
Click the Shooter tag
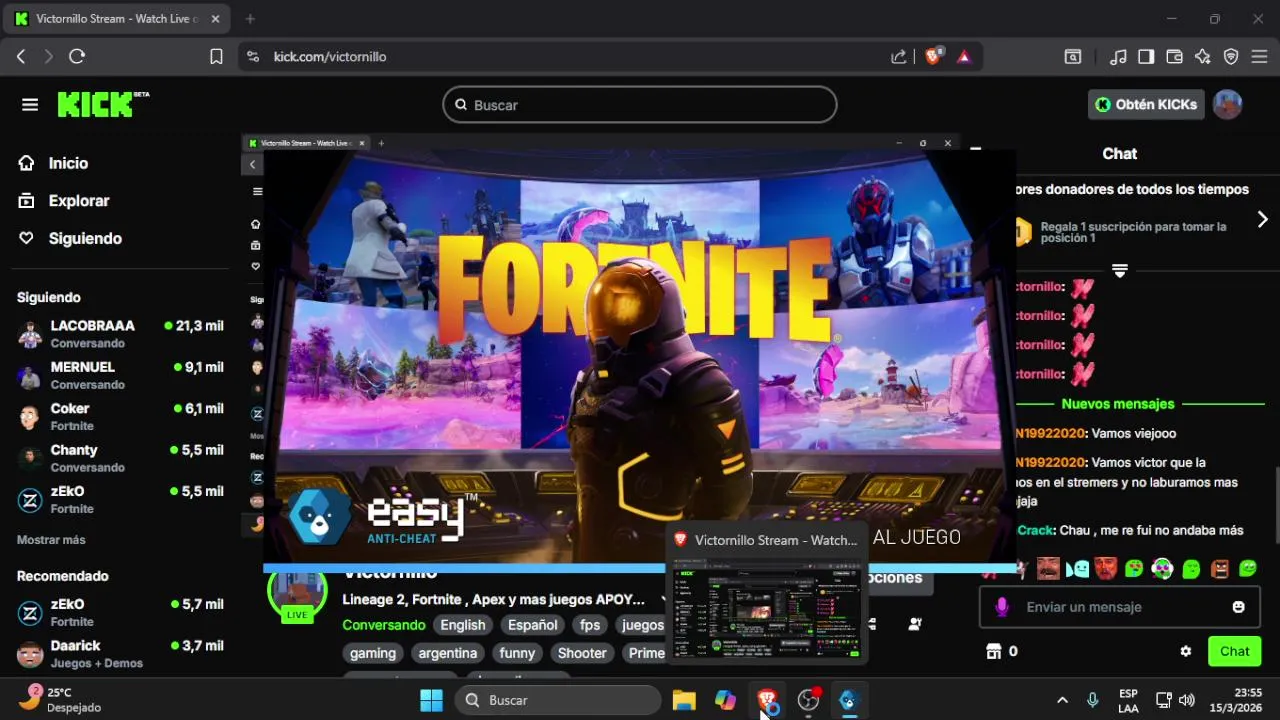pyautogui.click(x=582, y=653)
